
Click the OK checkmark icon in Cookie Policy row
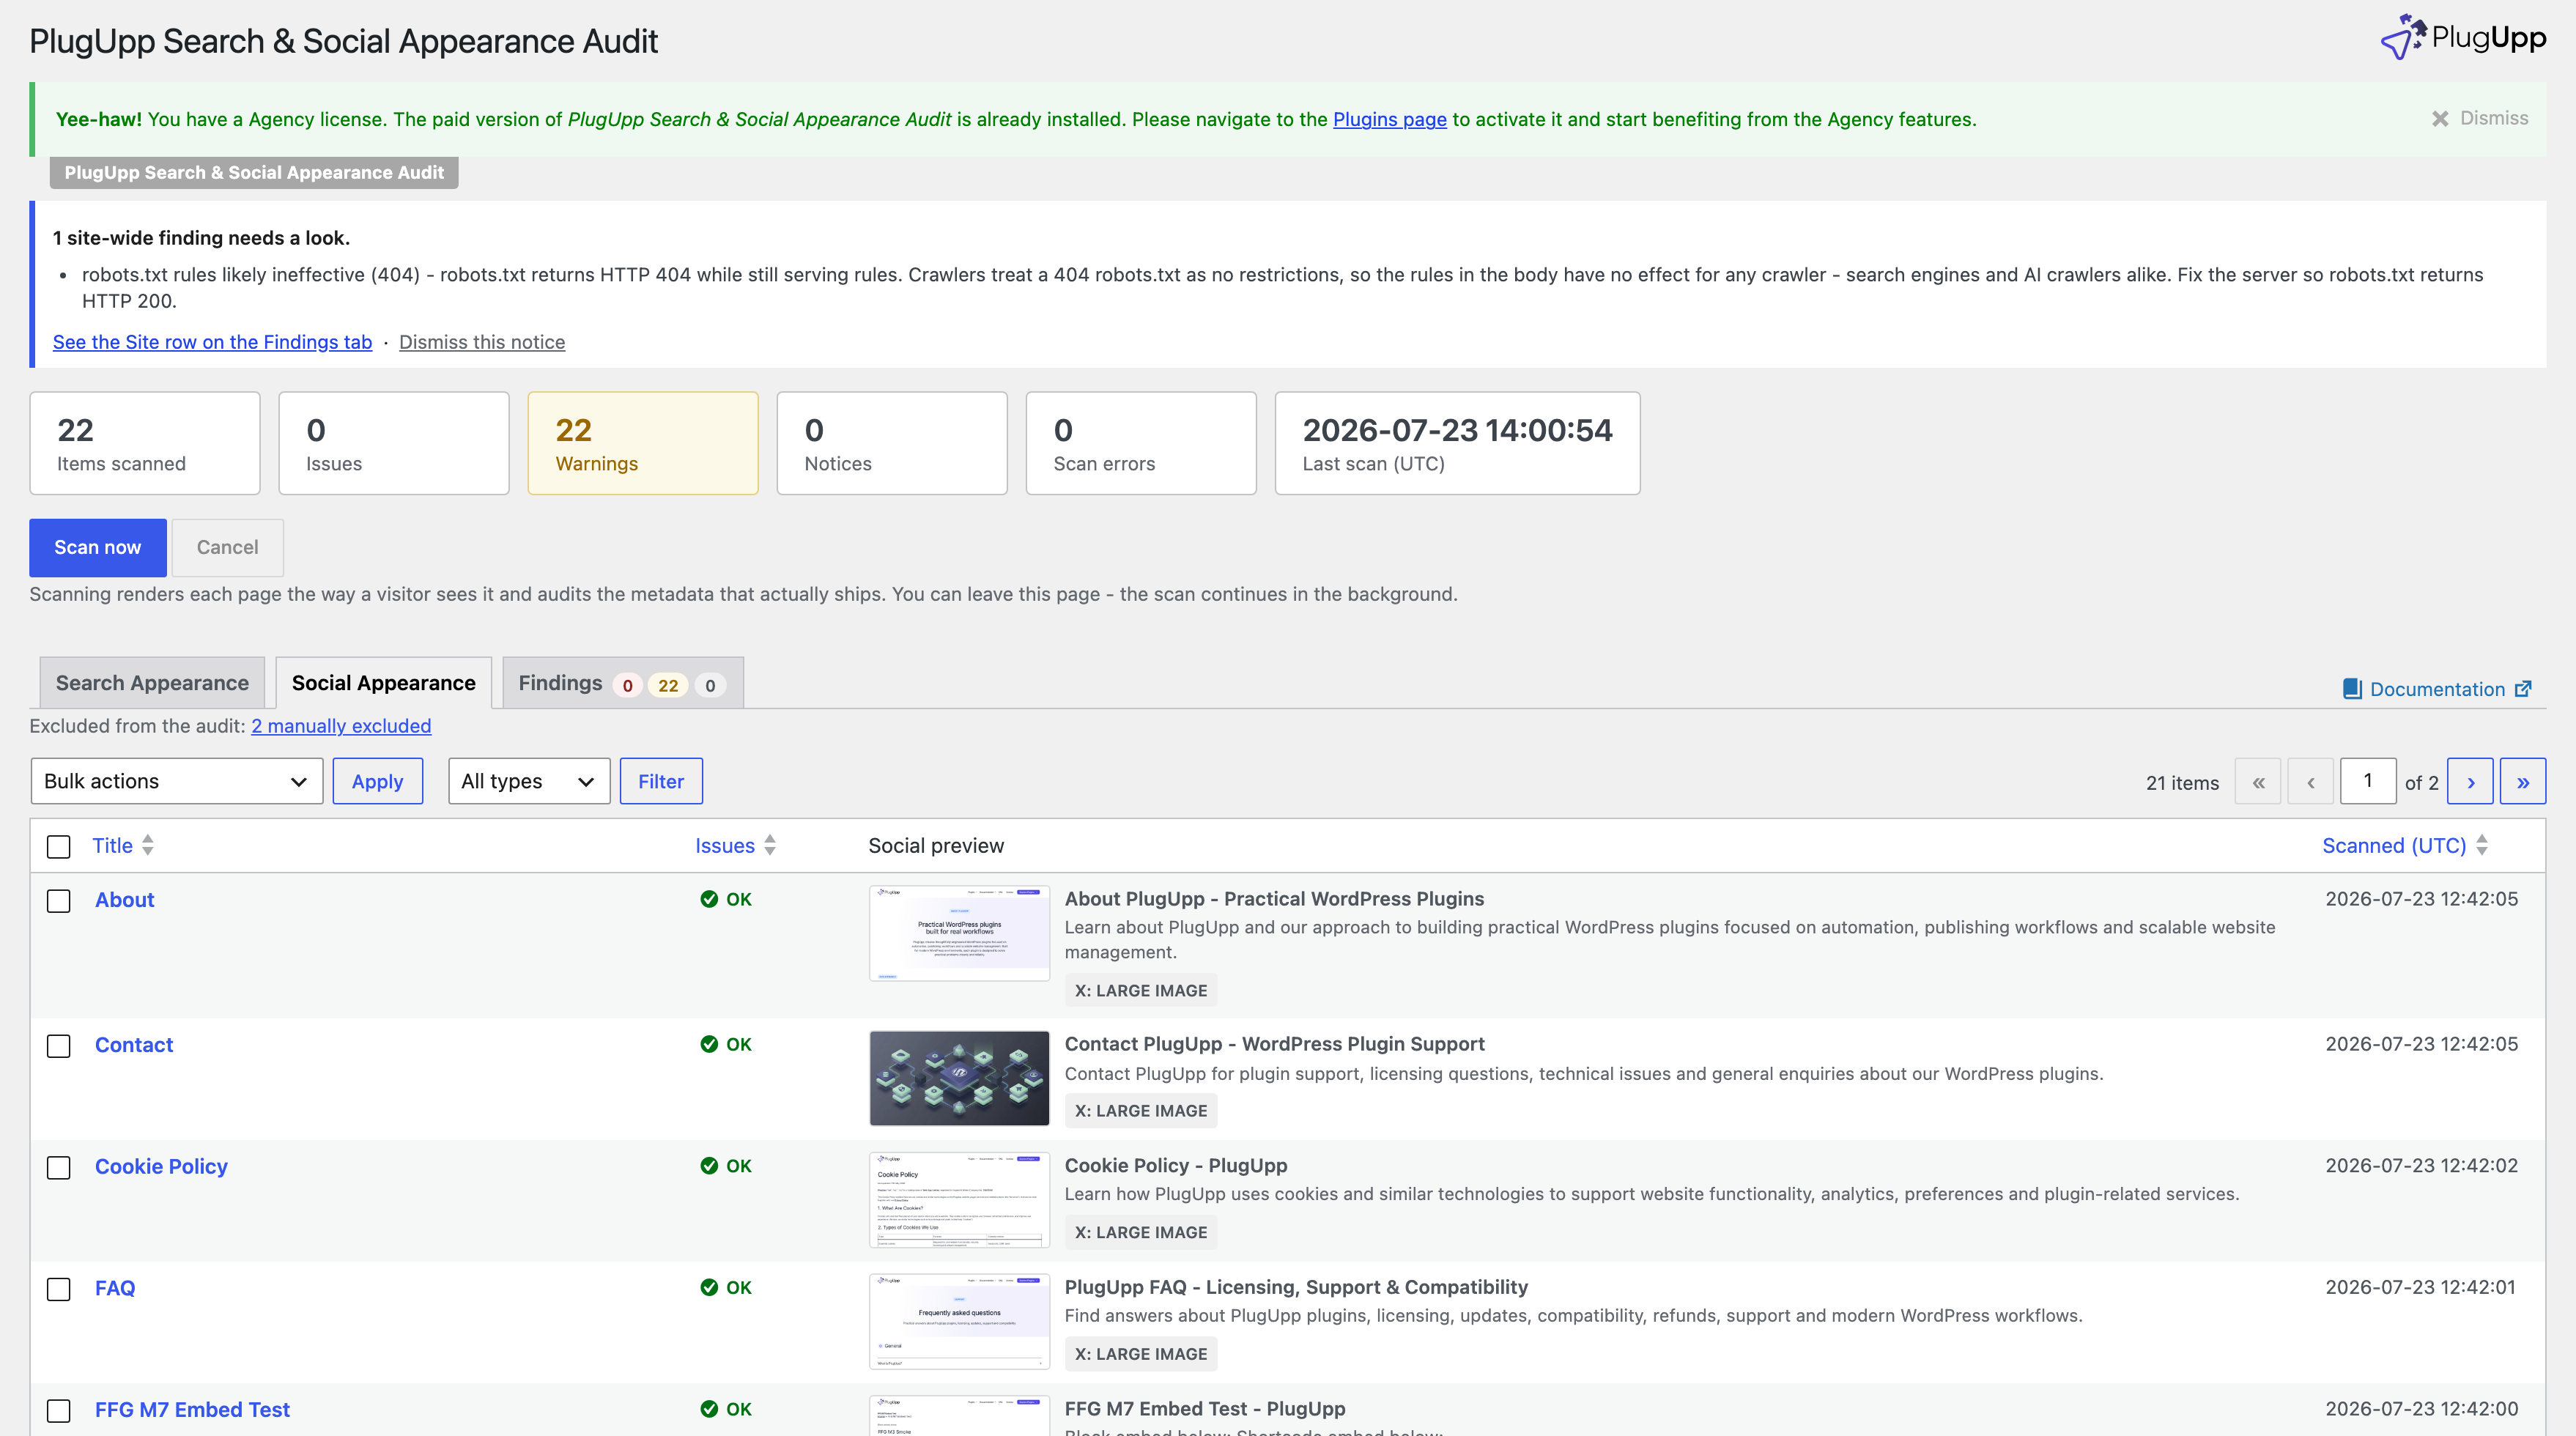709,1166
